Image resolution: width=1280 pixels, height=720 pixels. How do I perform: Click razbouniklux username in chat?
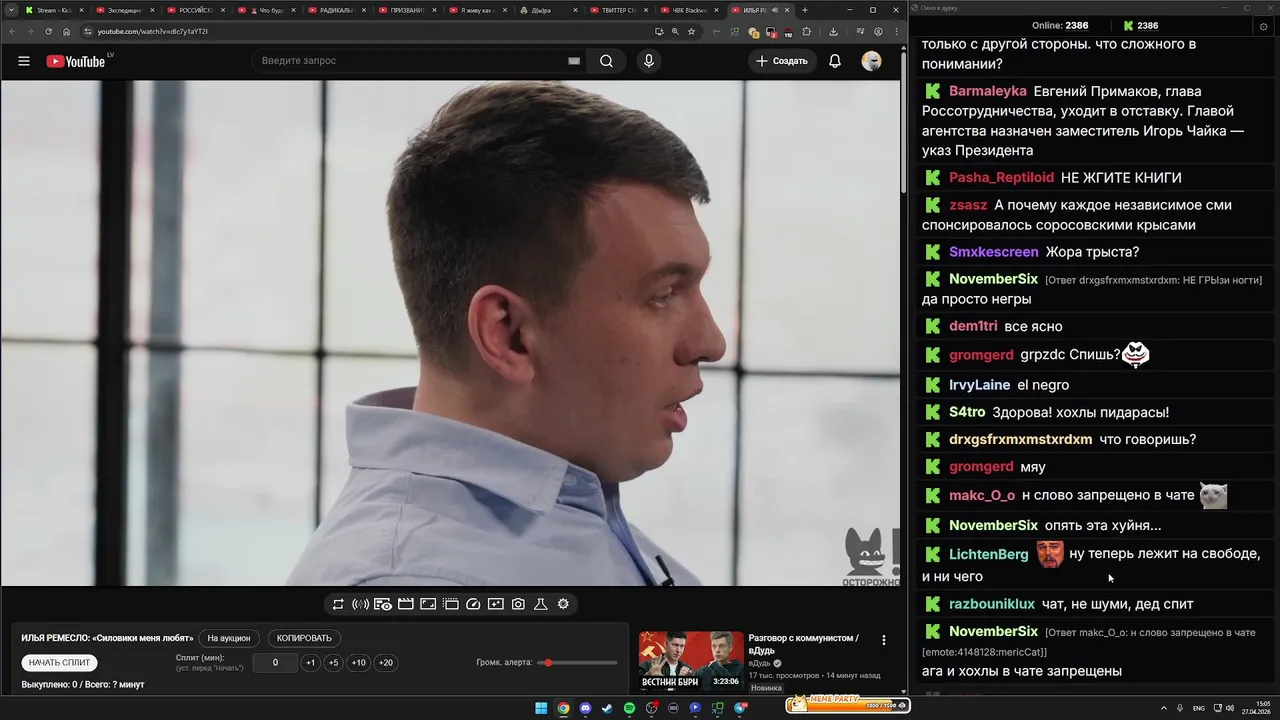click(992, 604)
